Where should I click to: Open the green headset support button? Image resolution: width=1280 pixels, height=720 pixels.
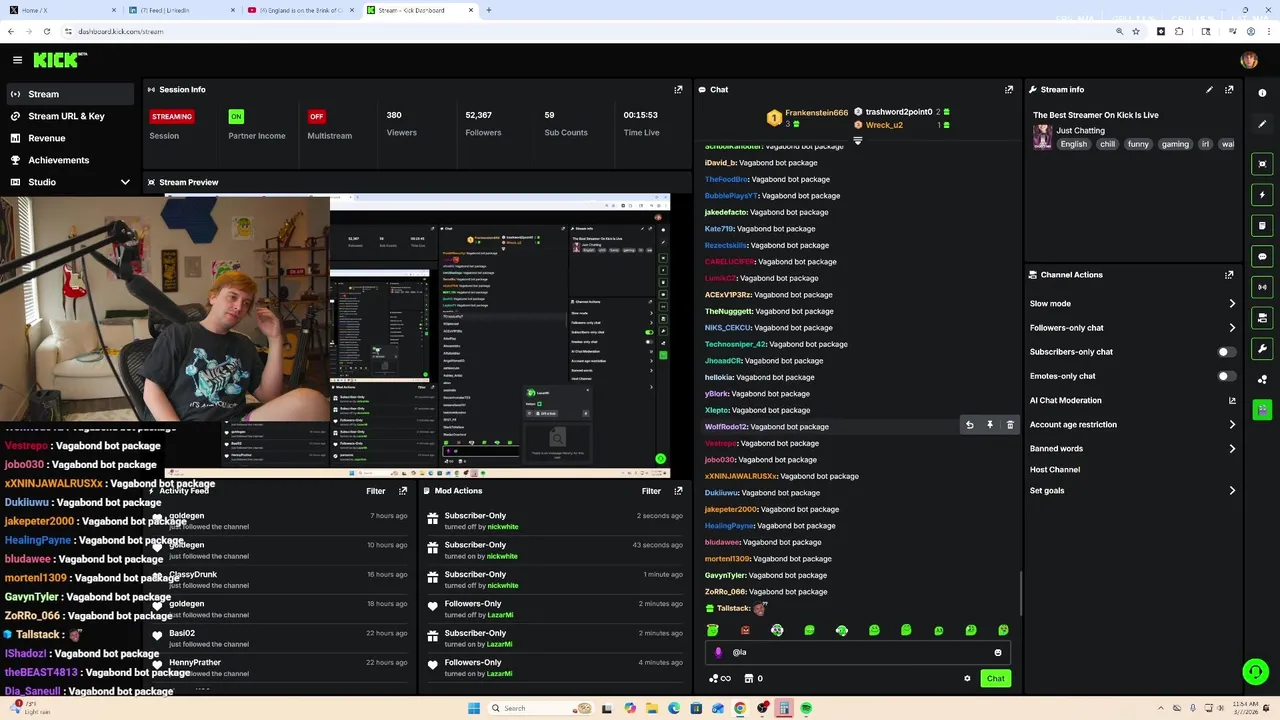pos(1255,672)
